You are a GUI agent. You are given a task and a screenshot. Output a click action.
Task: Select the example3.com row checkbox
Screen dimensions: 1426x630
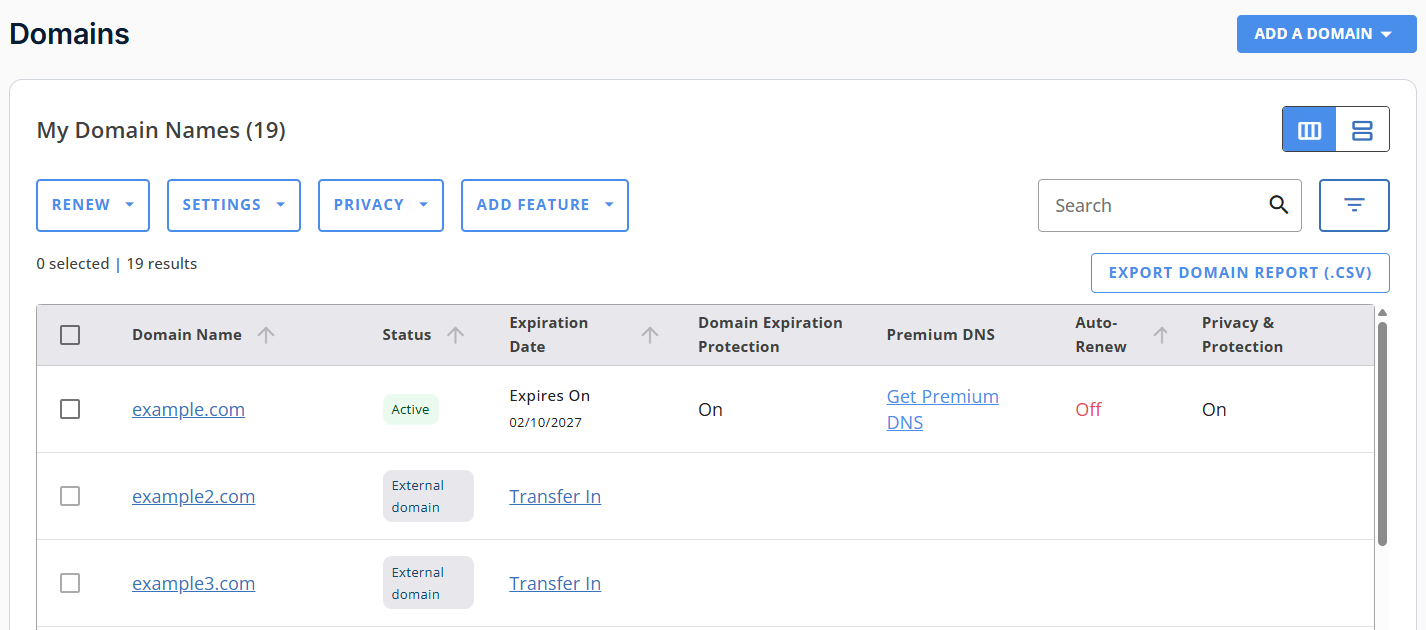point(70,583)
